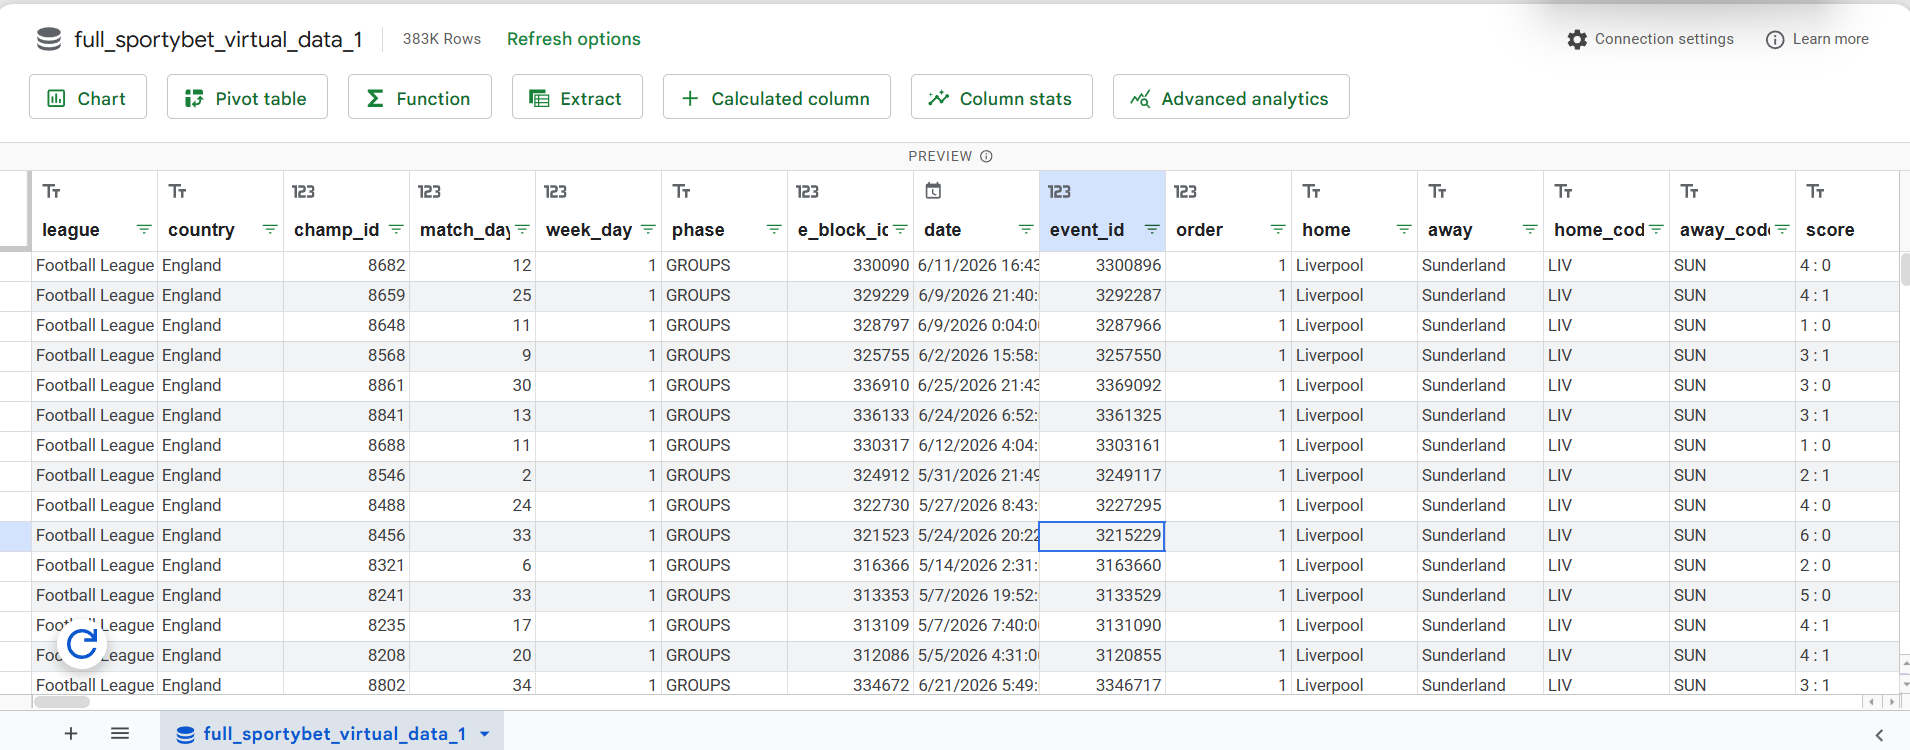The height and width of the screenshot is (750, 1910).
Task: Click the number type icon above champ_id
Action: 303,191
